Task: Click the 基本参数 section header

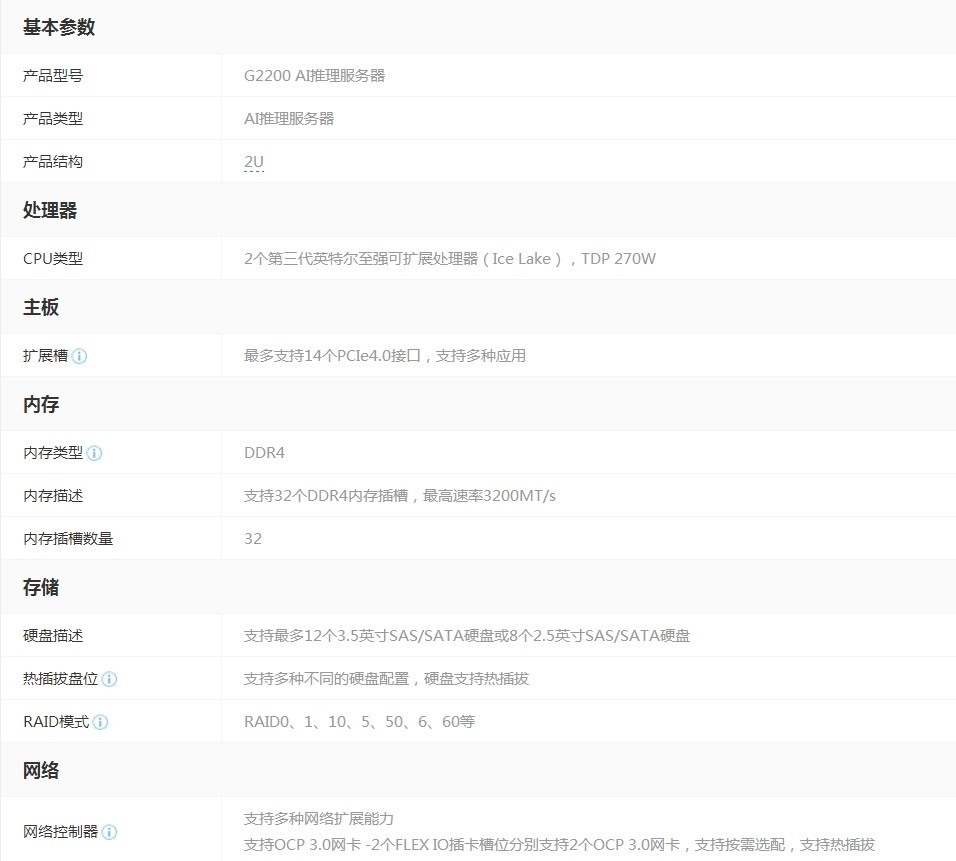Action: click(59, 28)
